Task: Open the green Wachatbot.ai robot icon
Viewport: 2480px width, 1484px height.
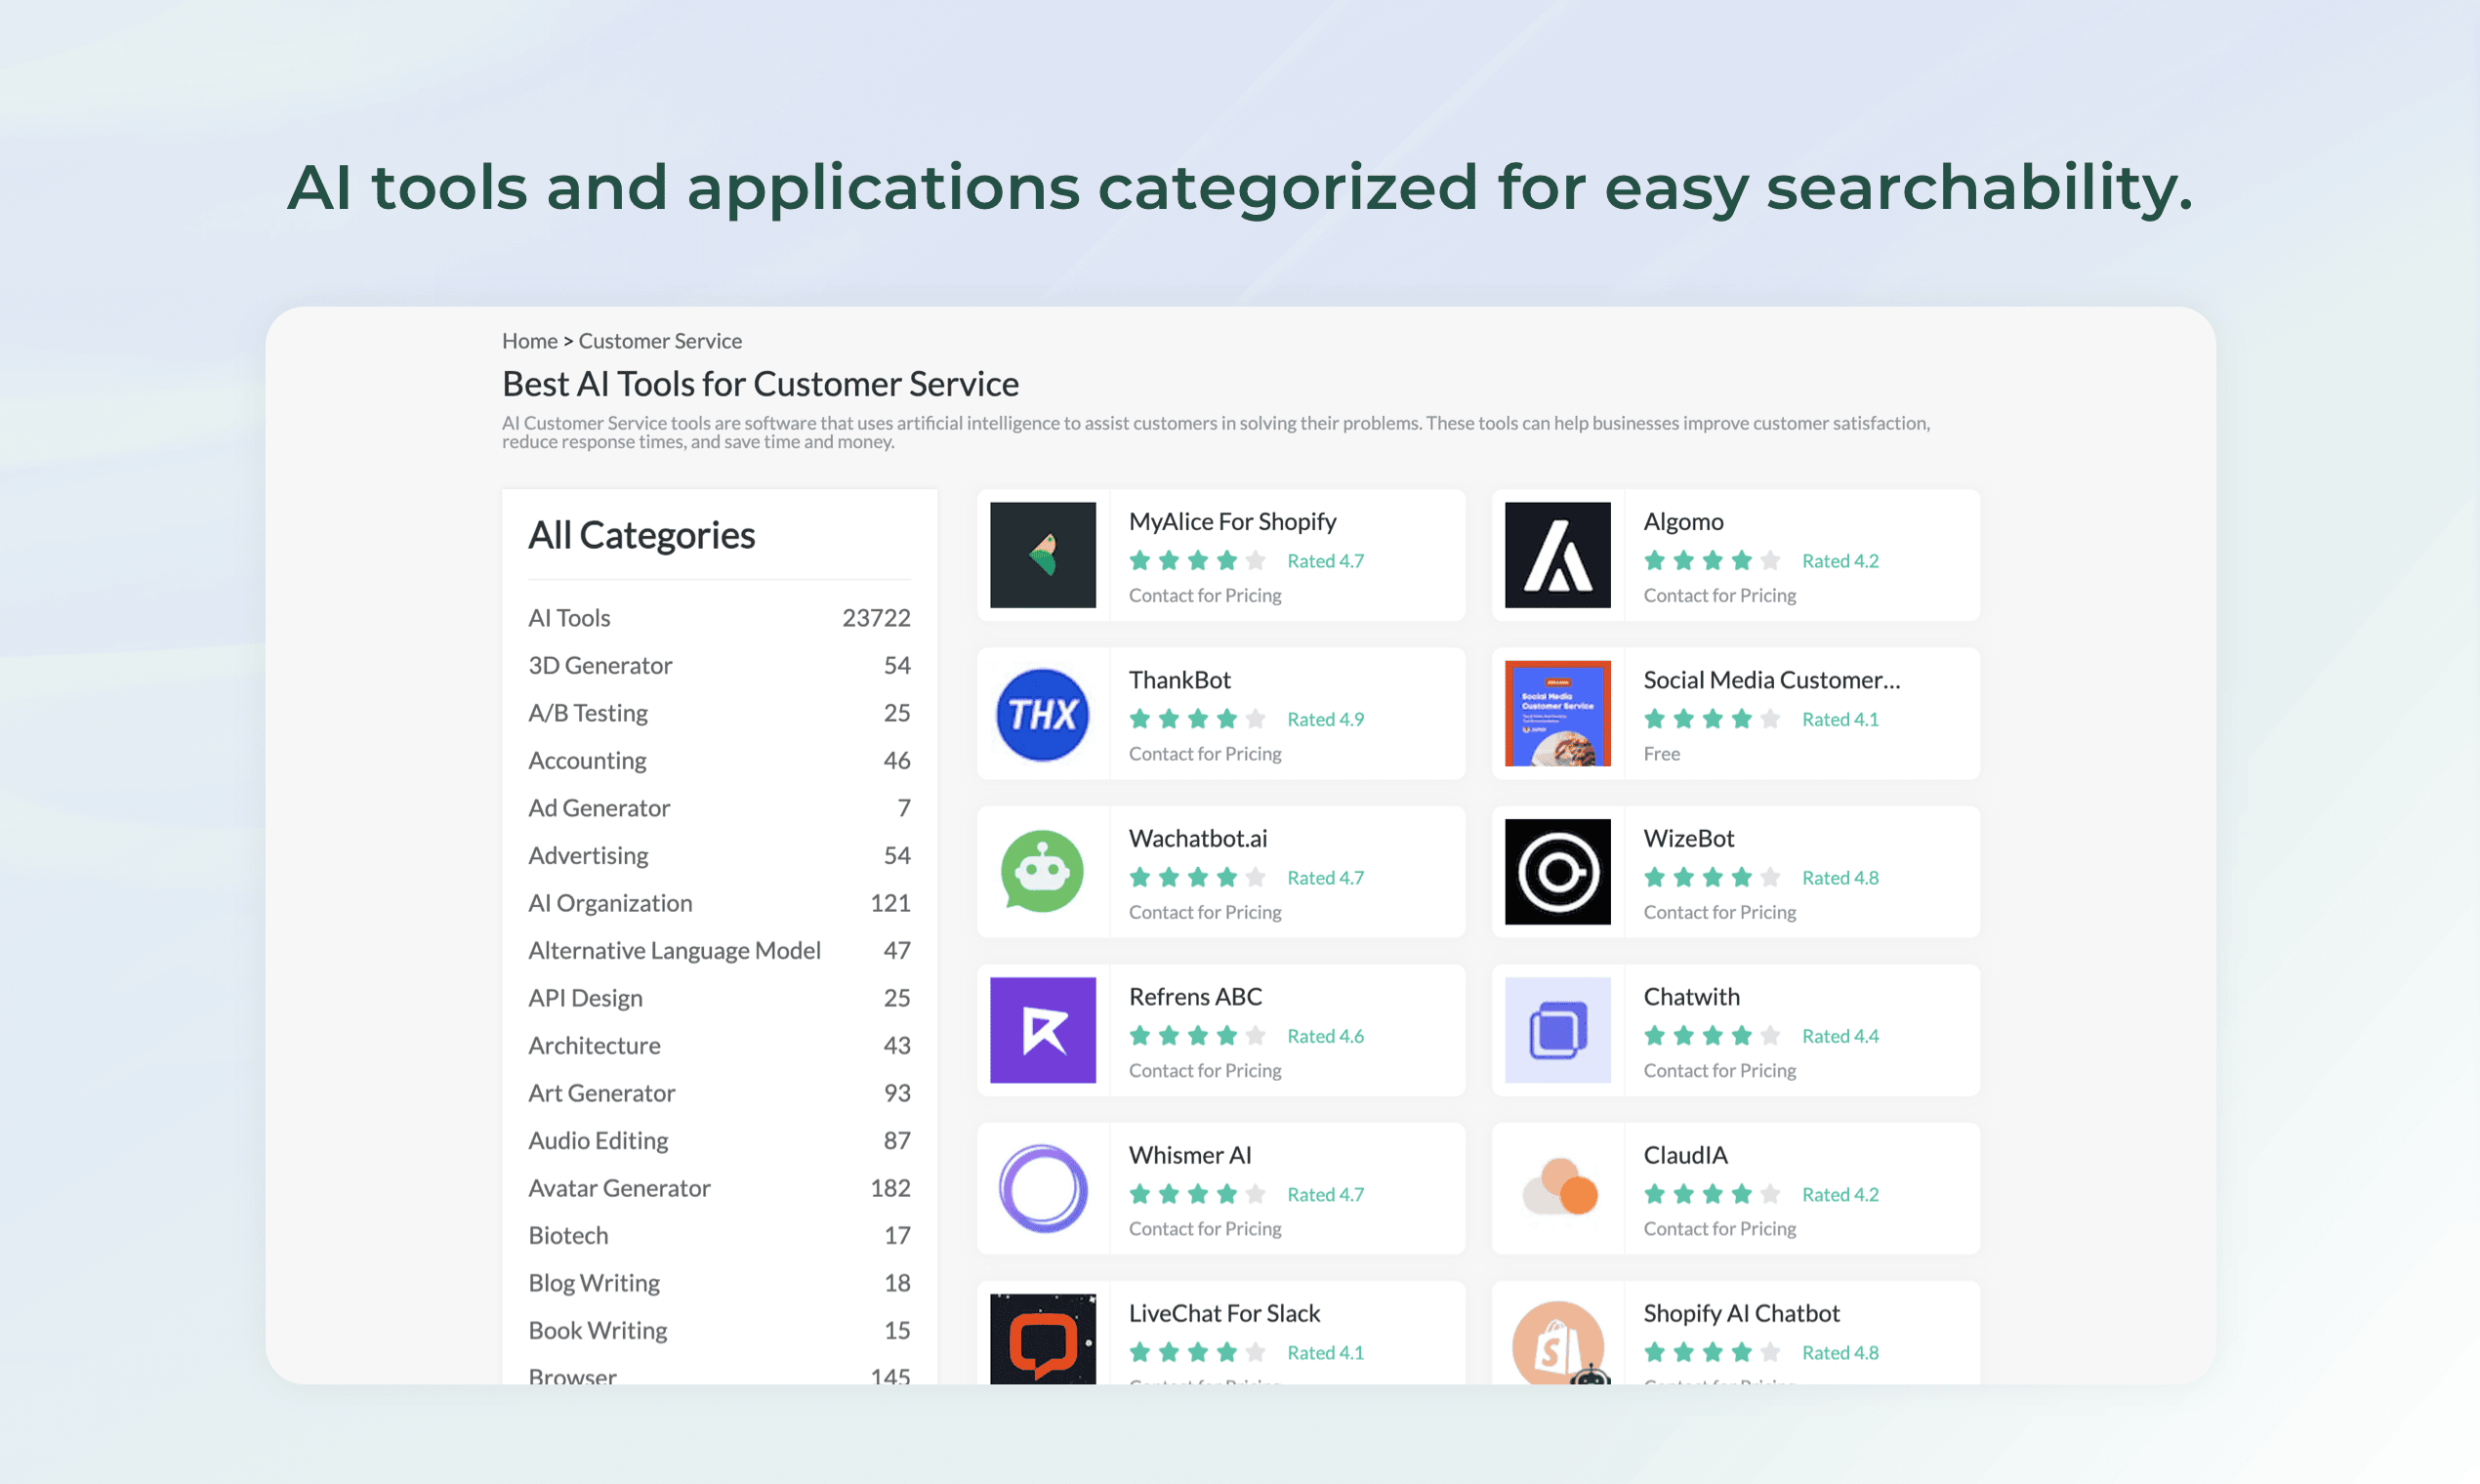Action: (x=1042, y=872)
